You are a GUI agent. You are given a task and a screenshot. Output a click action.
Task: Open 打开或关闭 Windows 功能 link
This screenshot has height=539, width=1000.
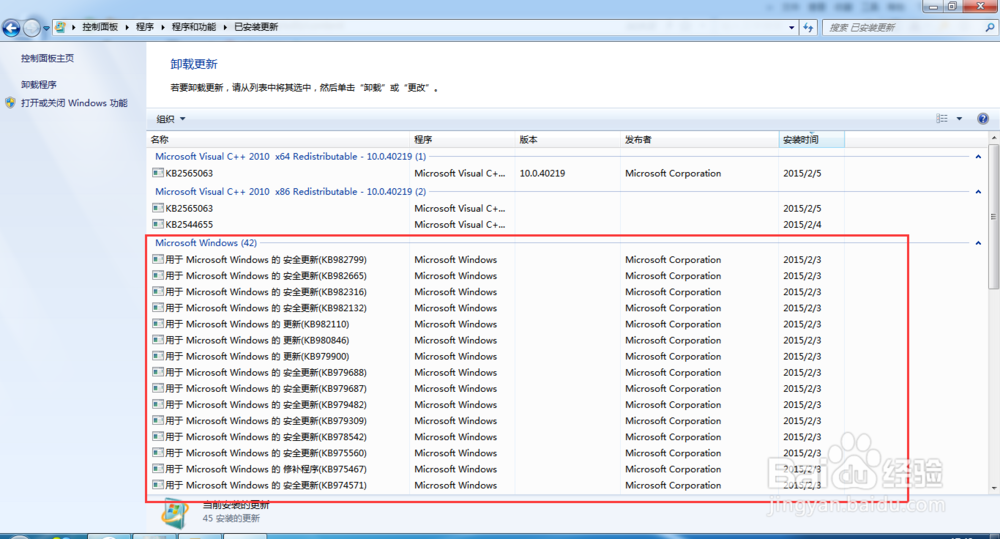(74, 103)
